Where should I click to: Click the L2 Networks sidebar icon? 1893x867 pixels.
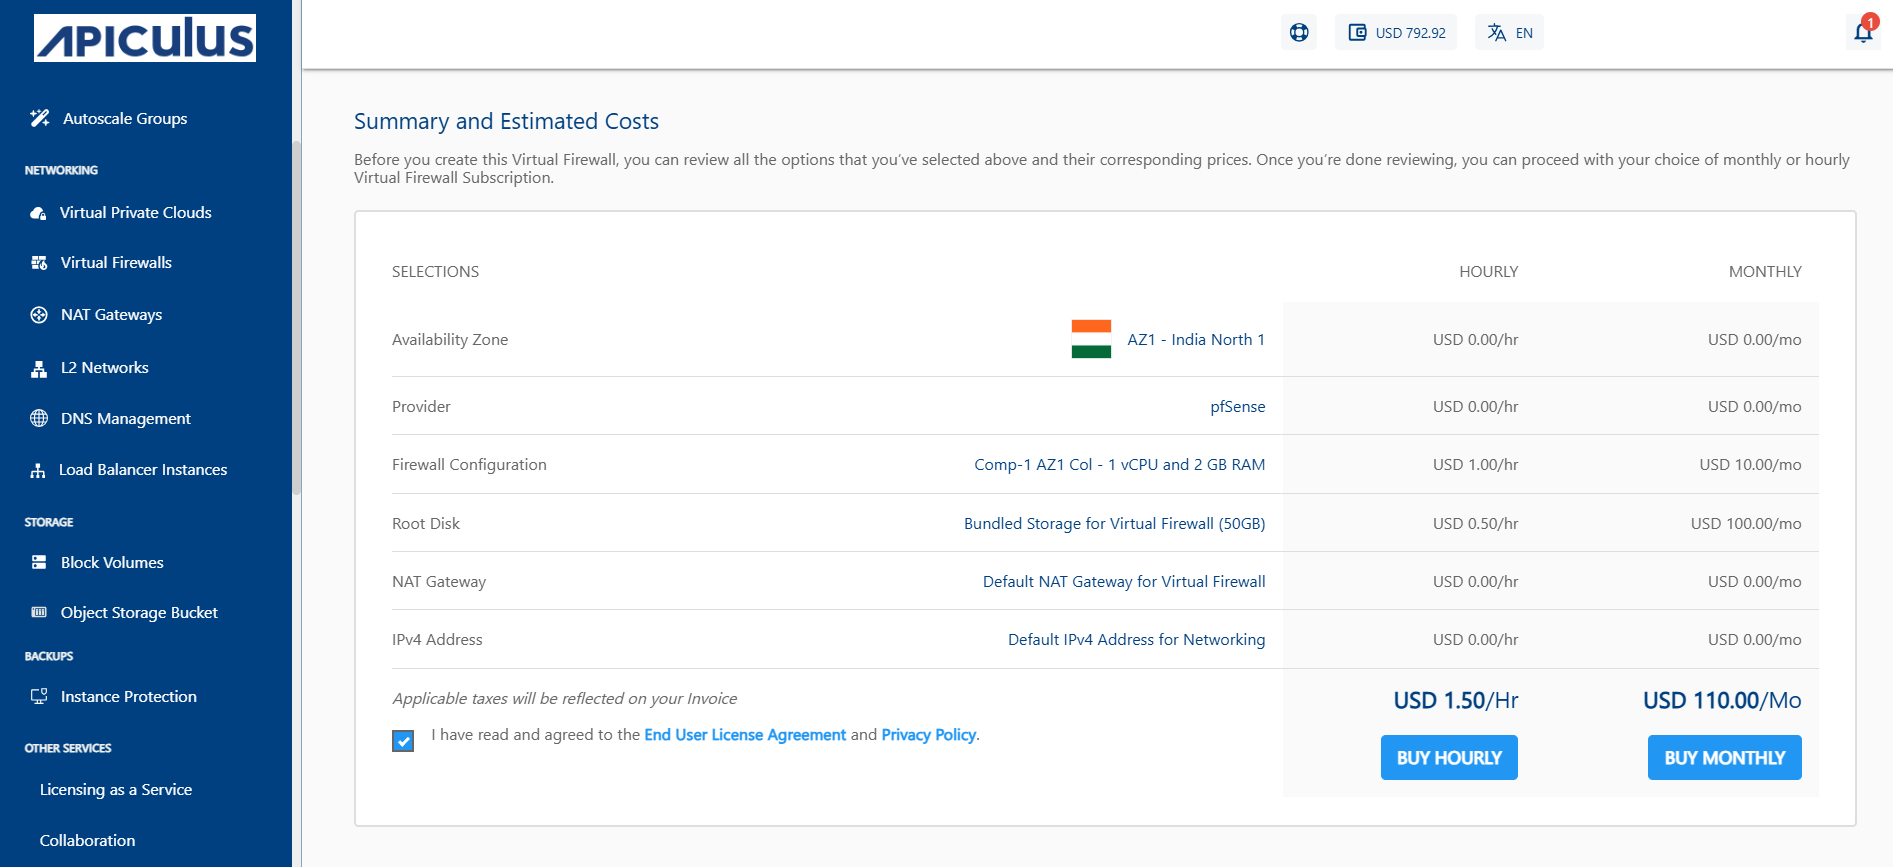click(x=39, y=368)
